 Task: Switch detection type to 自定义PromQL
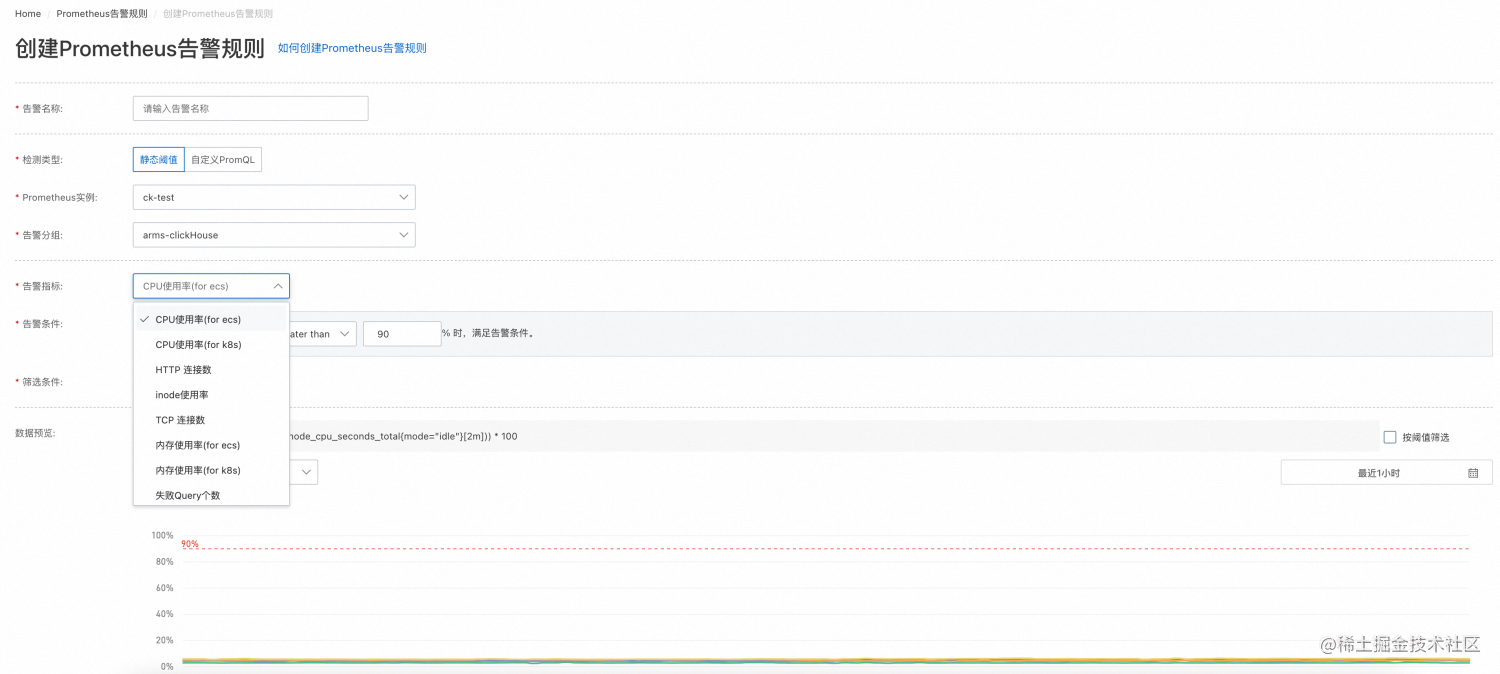click(223, 159)
